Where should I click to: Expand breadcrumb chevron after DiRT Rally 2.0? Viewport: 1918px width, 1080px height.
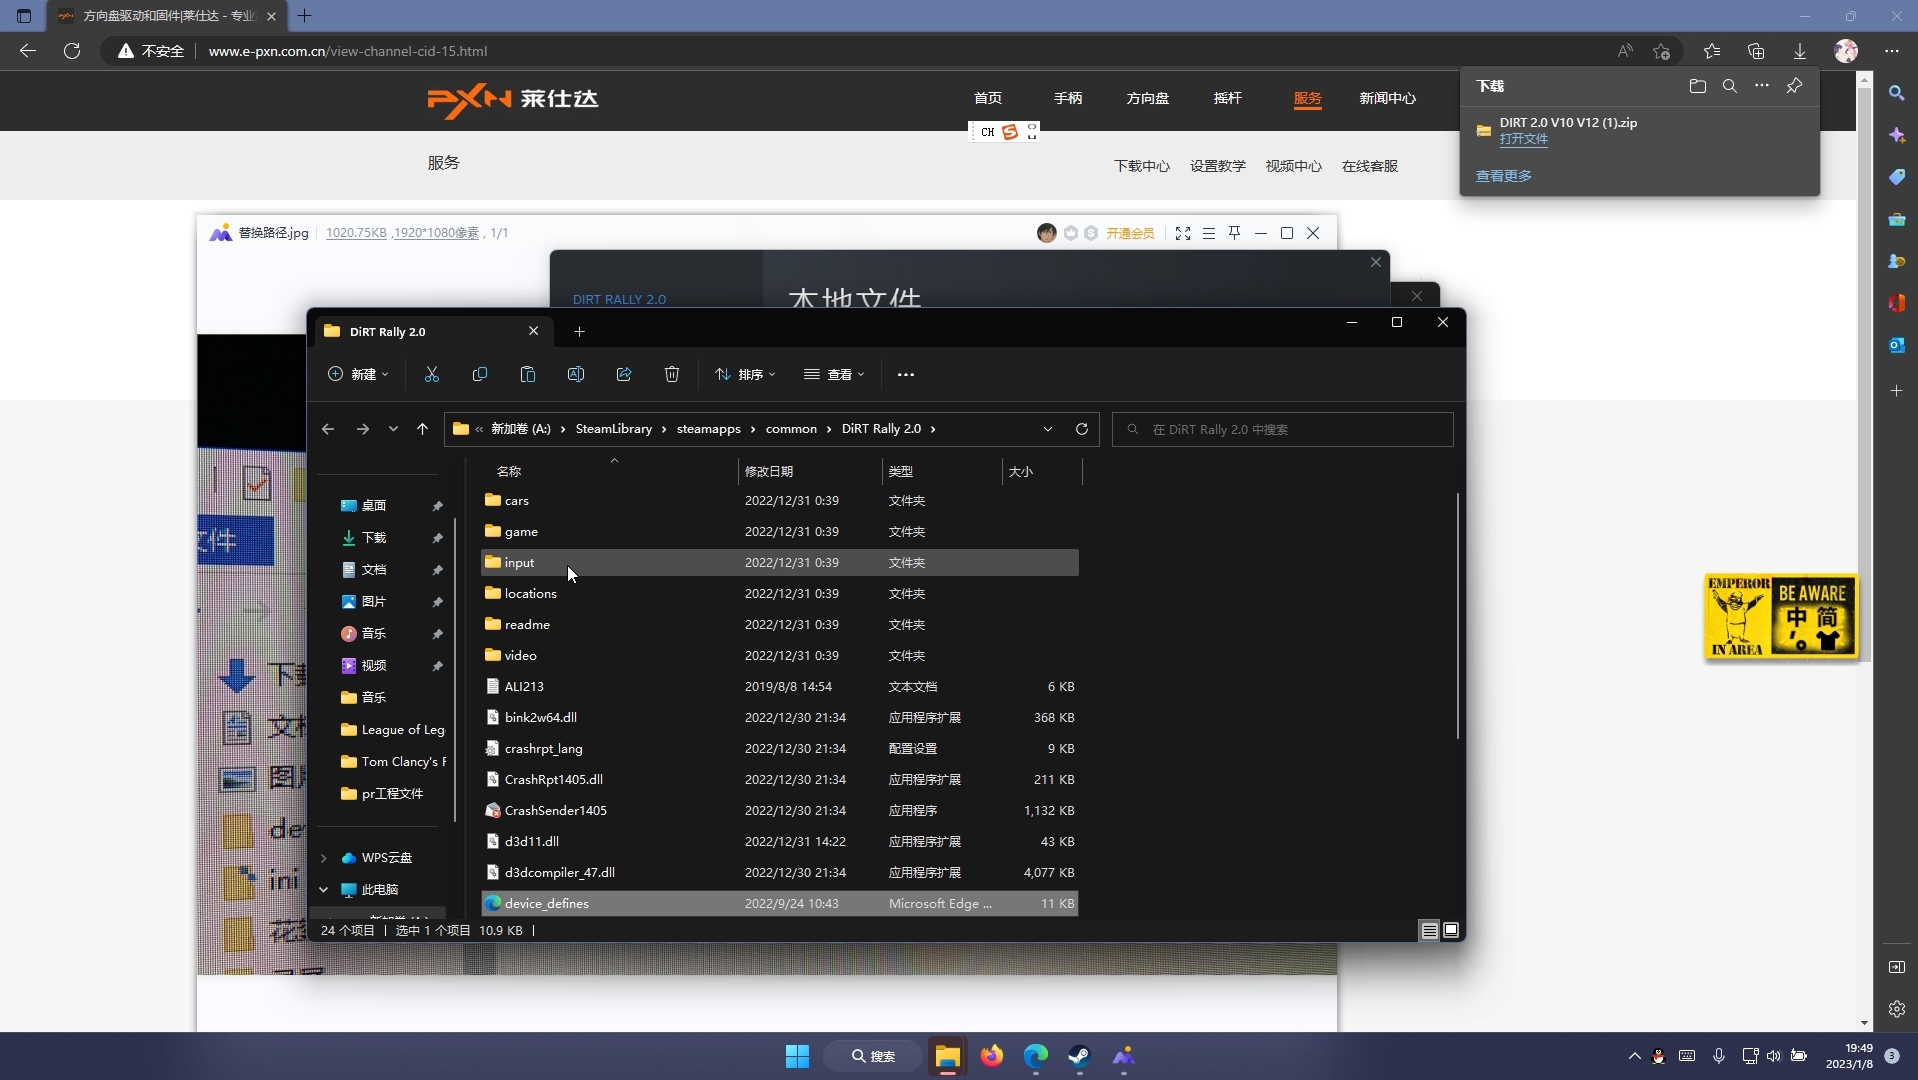coord(933,429)
